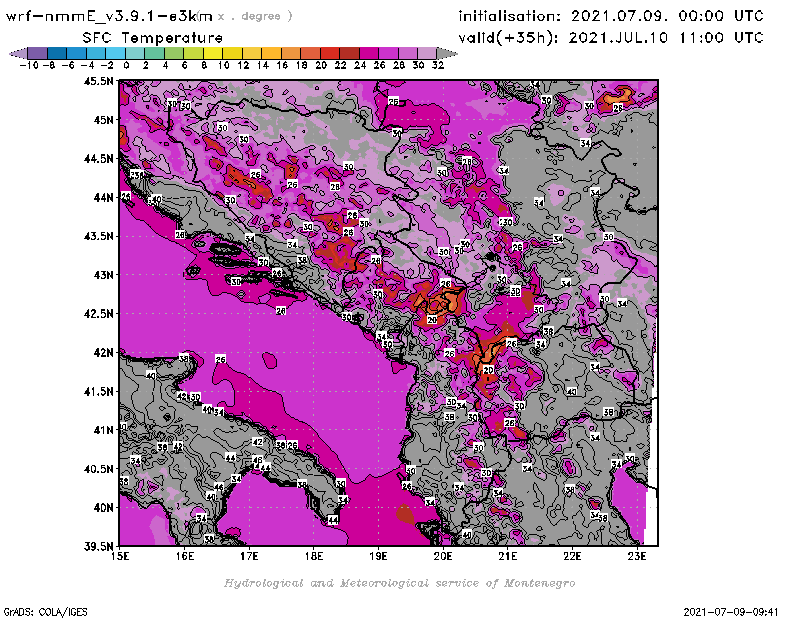Click the yellow legend swatch between 8 and 10
Viewport: 800px width, 618px height.
pyautogui.click(x=213, y=53)
